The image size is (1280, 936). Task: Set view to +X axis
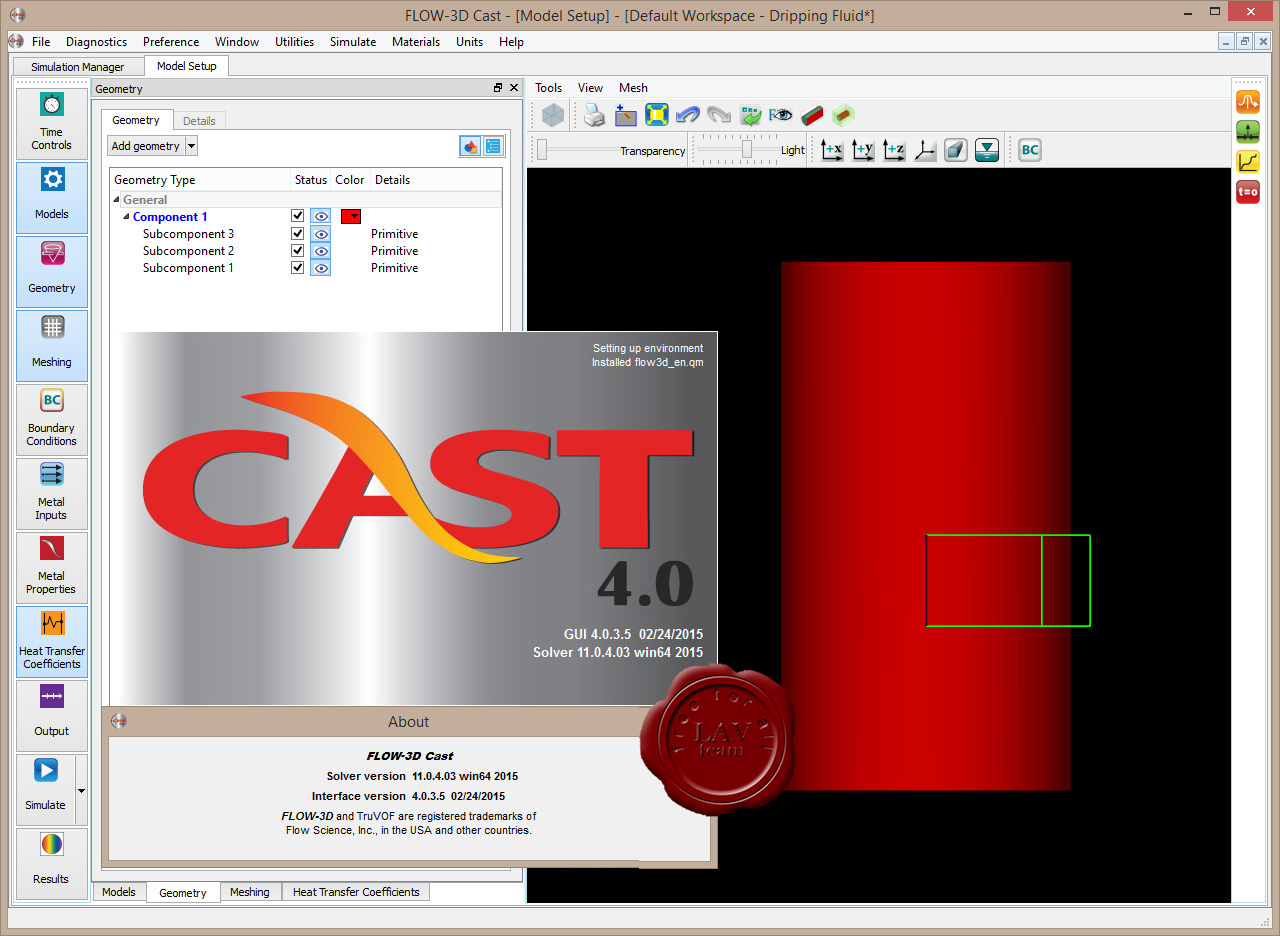(x=832, y=150)
